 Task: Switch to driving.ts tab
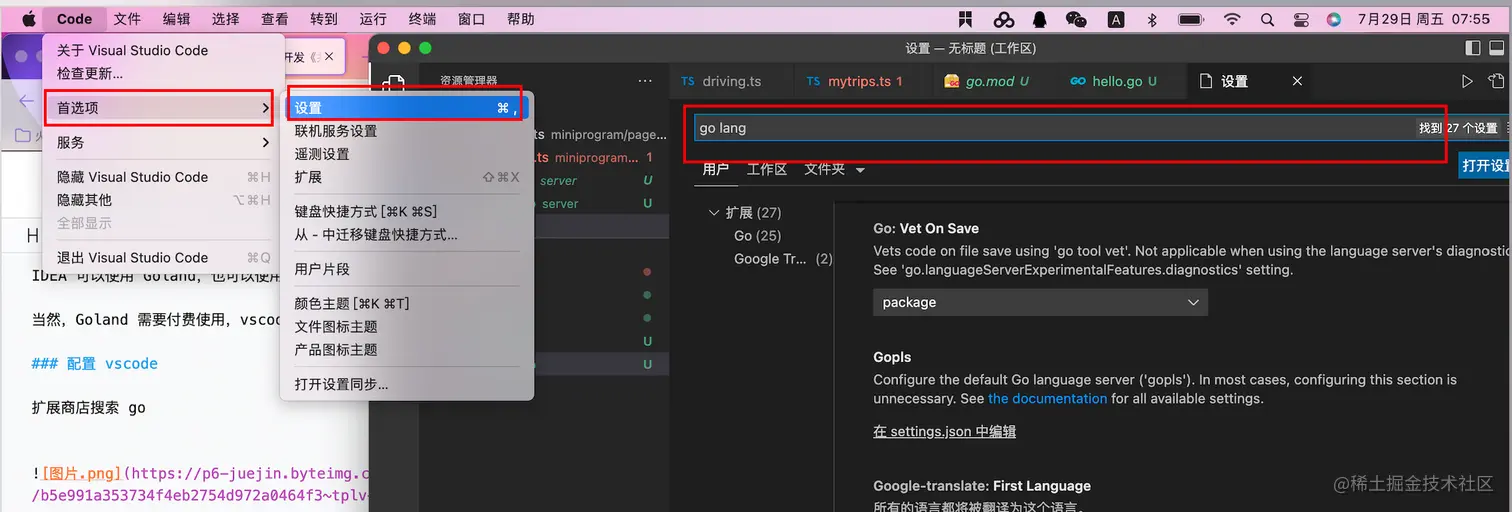[x=731, y=81]
